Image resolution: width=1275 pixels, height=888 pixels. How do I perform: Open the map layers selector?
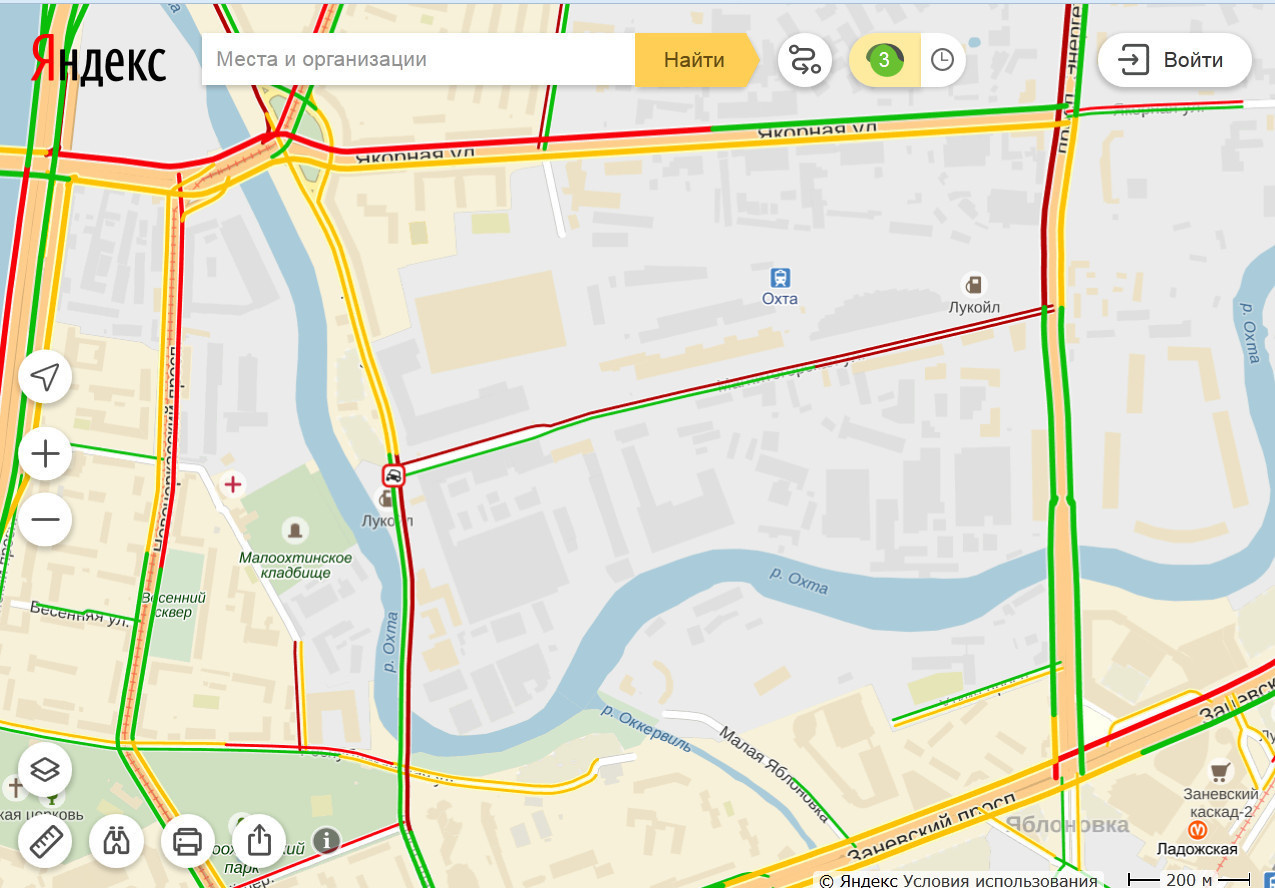point(45,769)
